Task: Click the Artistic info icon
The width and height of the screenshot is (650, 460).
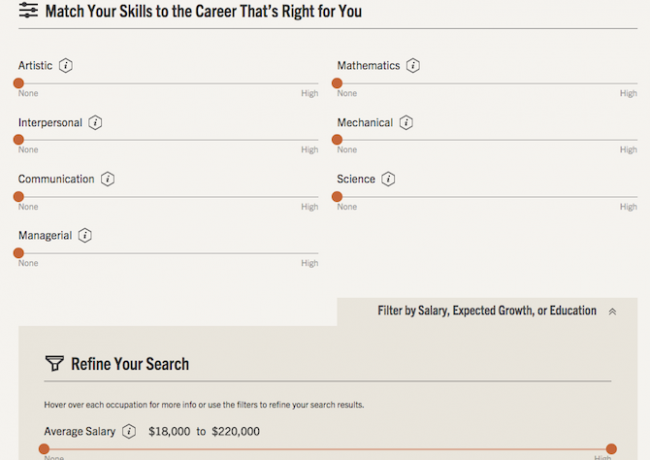Action: pos(65,65)
